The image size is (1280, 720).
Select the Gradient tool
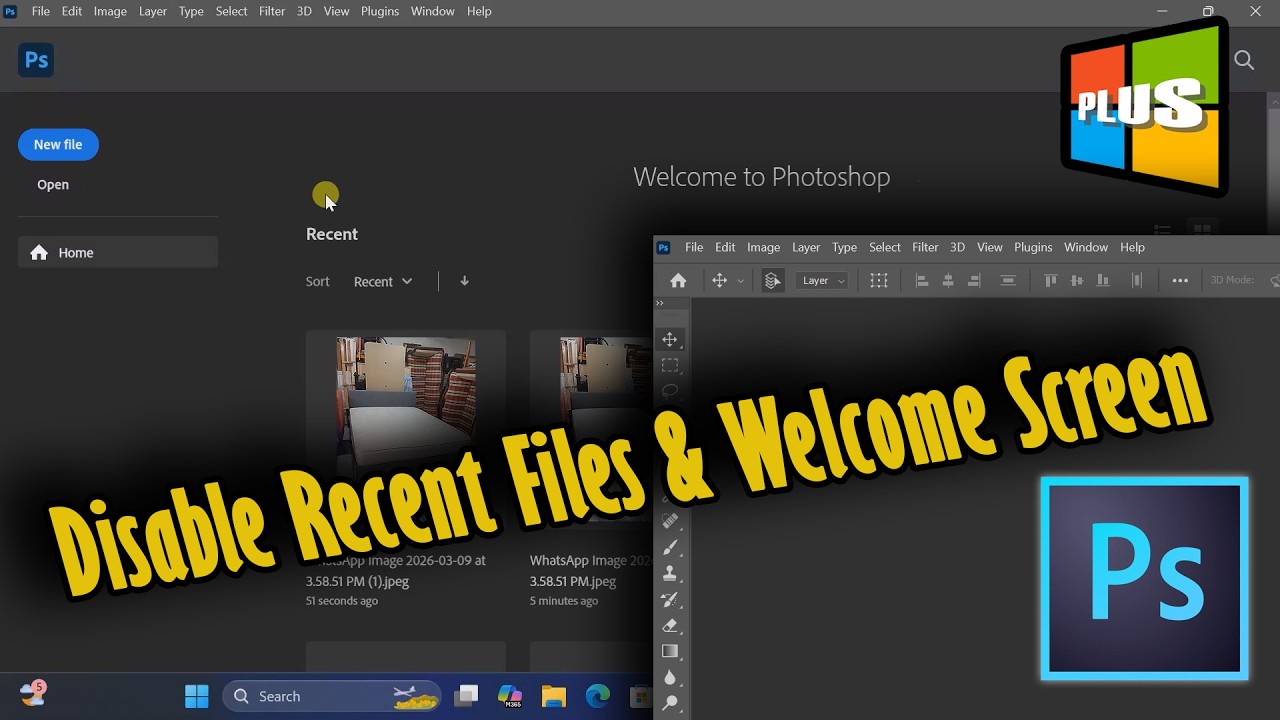tap(670, 651)
